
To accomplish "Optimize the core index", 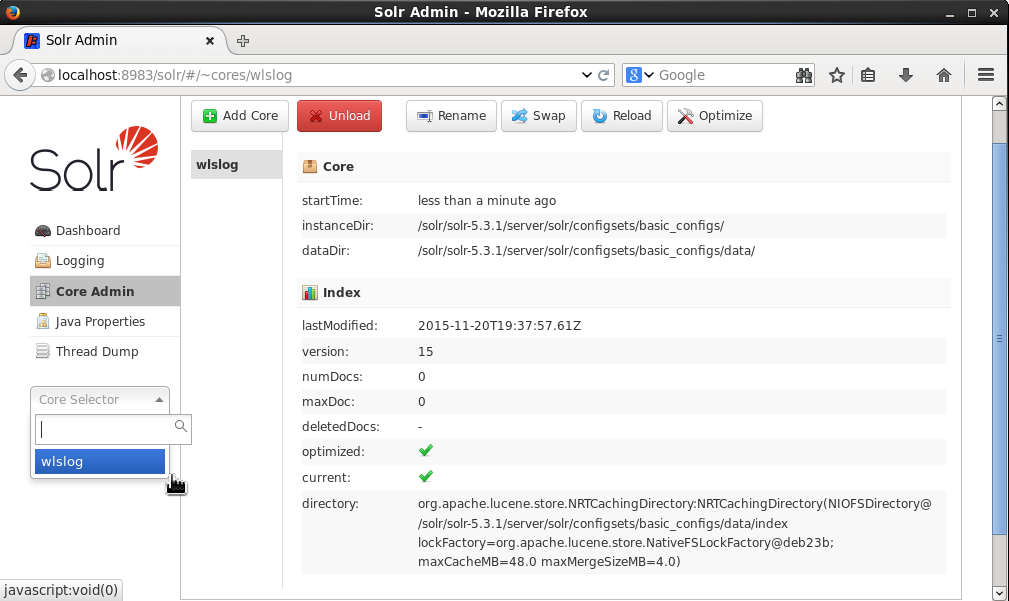I will (x=714, y=116).
